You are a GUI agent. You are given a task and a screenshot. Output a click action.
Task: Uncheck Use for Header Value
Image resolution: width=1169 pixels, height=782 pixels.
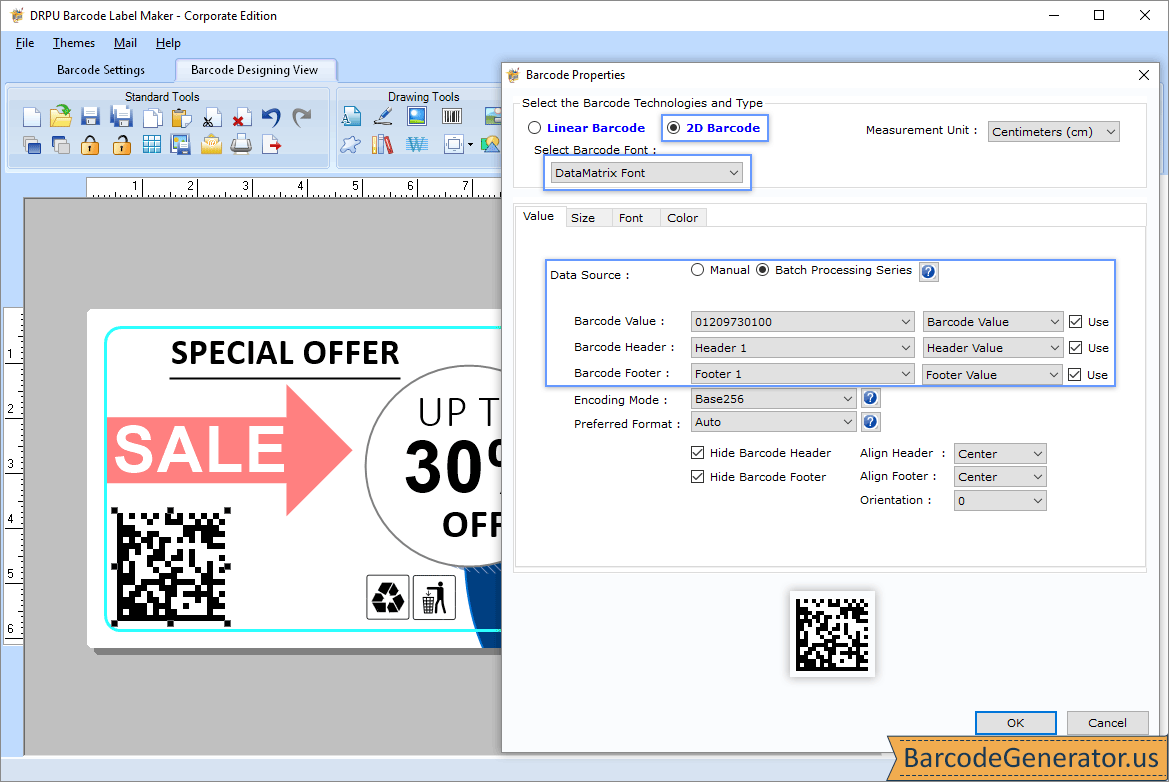click(x=1075, y=348)
